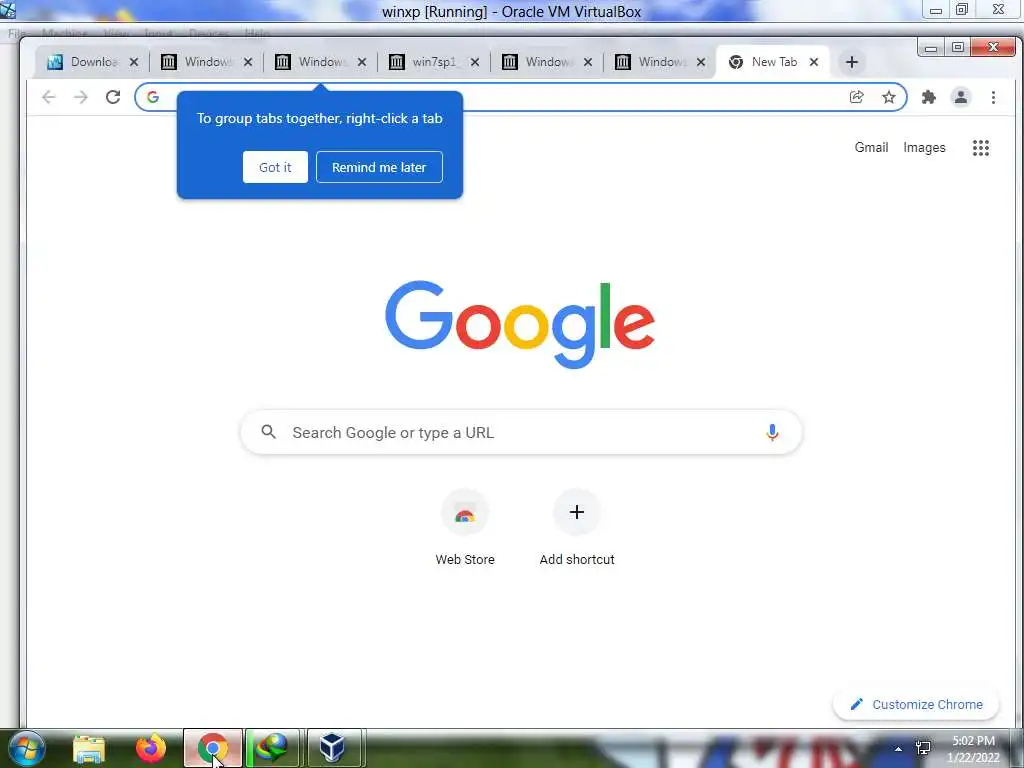Click Customize Chrome button
1024x768 pixels.
pyautogui.click(x=916, y=704)
